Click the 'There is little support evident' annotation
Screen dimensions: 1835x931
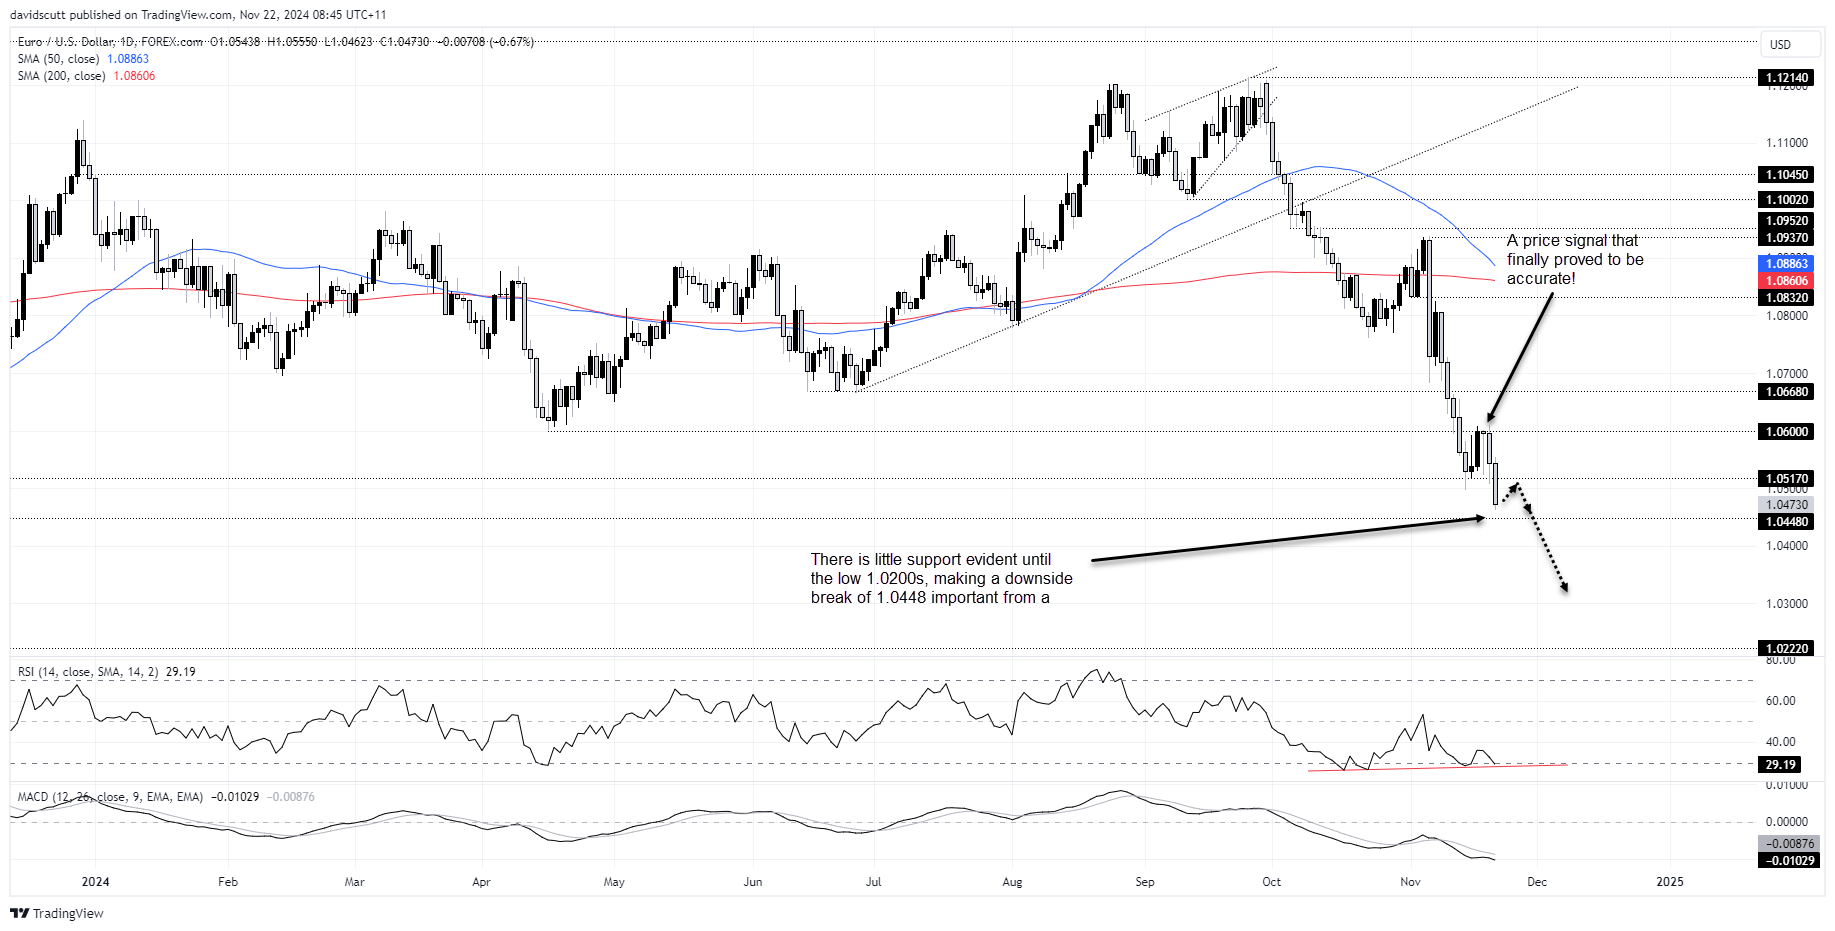tap(941, 579)
